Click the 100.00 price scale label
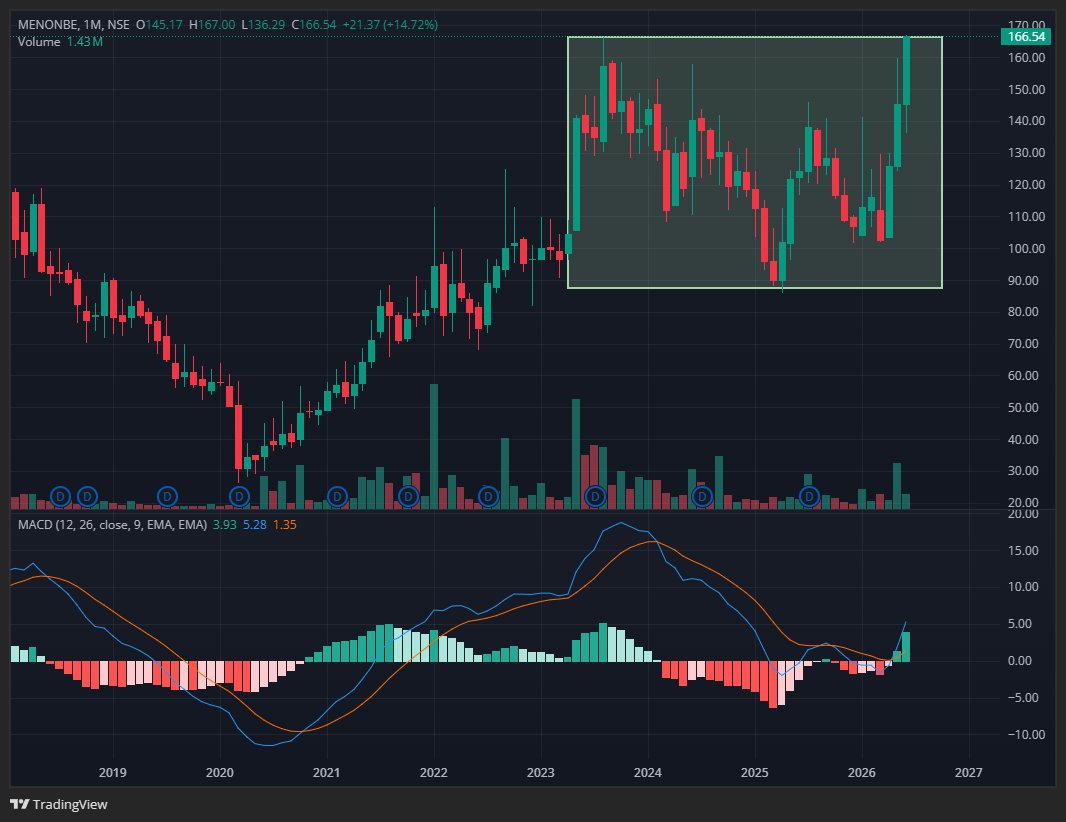Screen dimensions: 1066x822 tap(1027, 248)
